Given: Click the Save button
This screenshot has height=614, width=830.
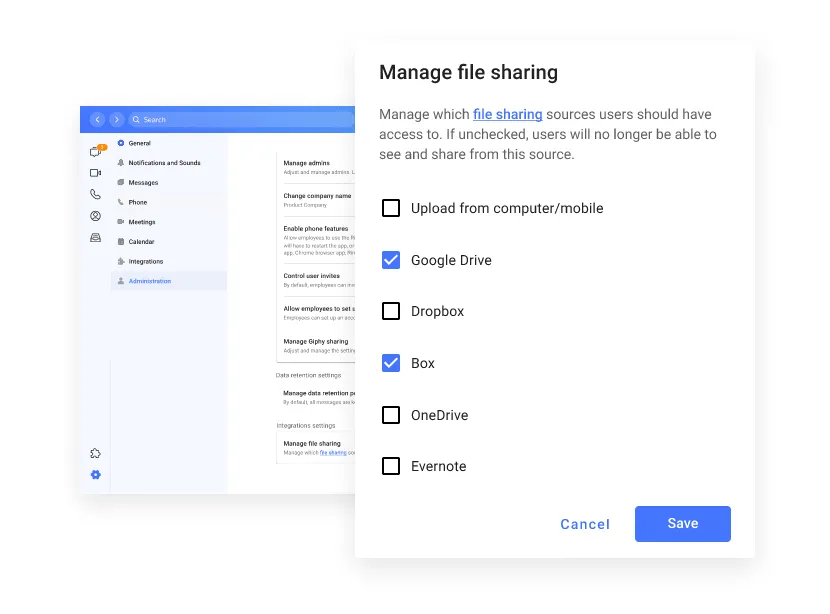Looking at the screenshot, I should 682,524.
